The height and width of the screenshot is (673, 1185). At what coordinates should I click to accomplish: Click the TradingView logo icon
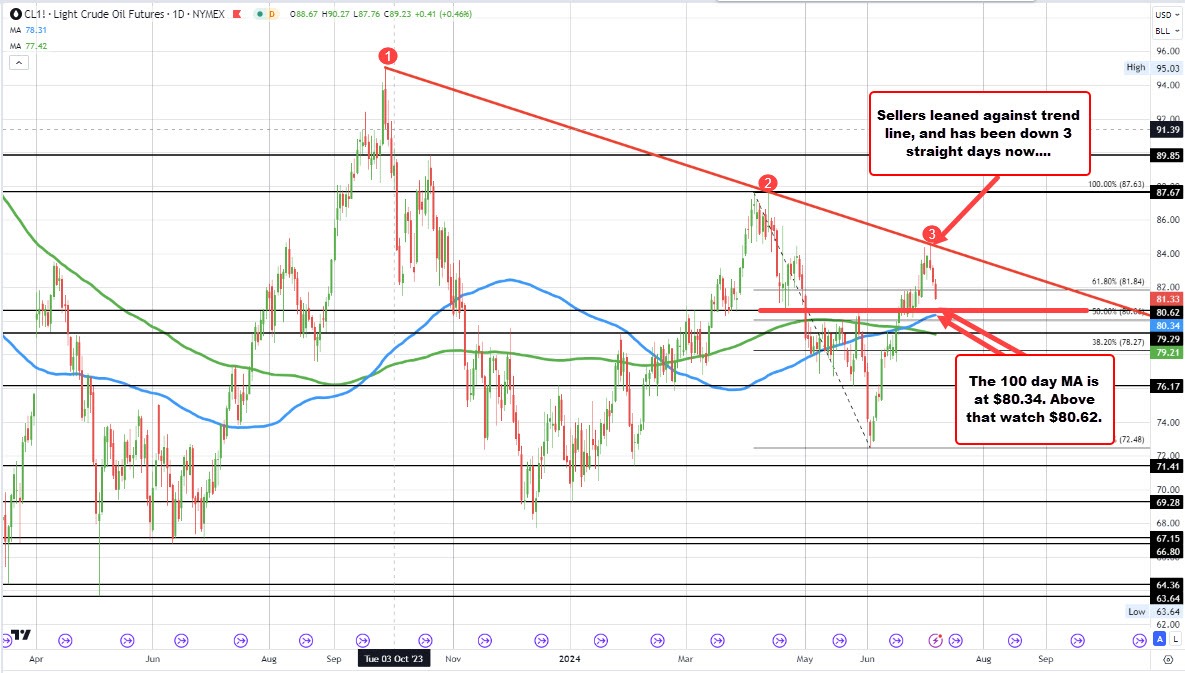20,634
